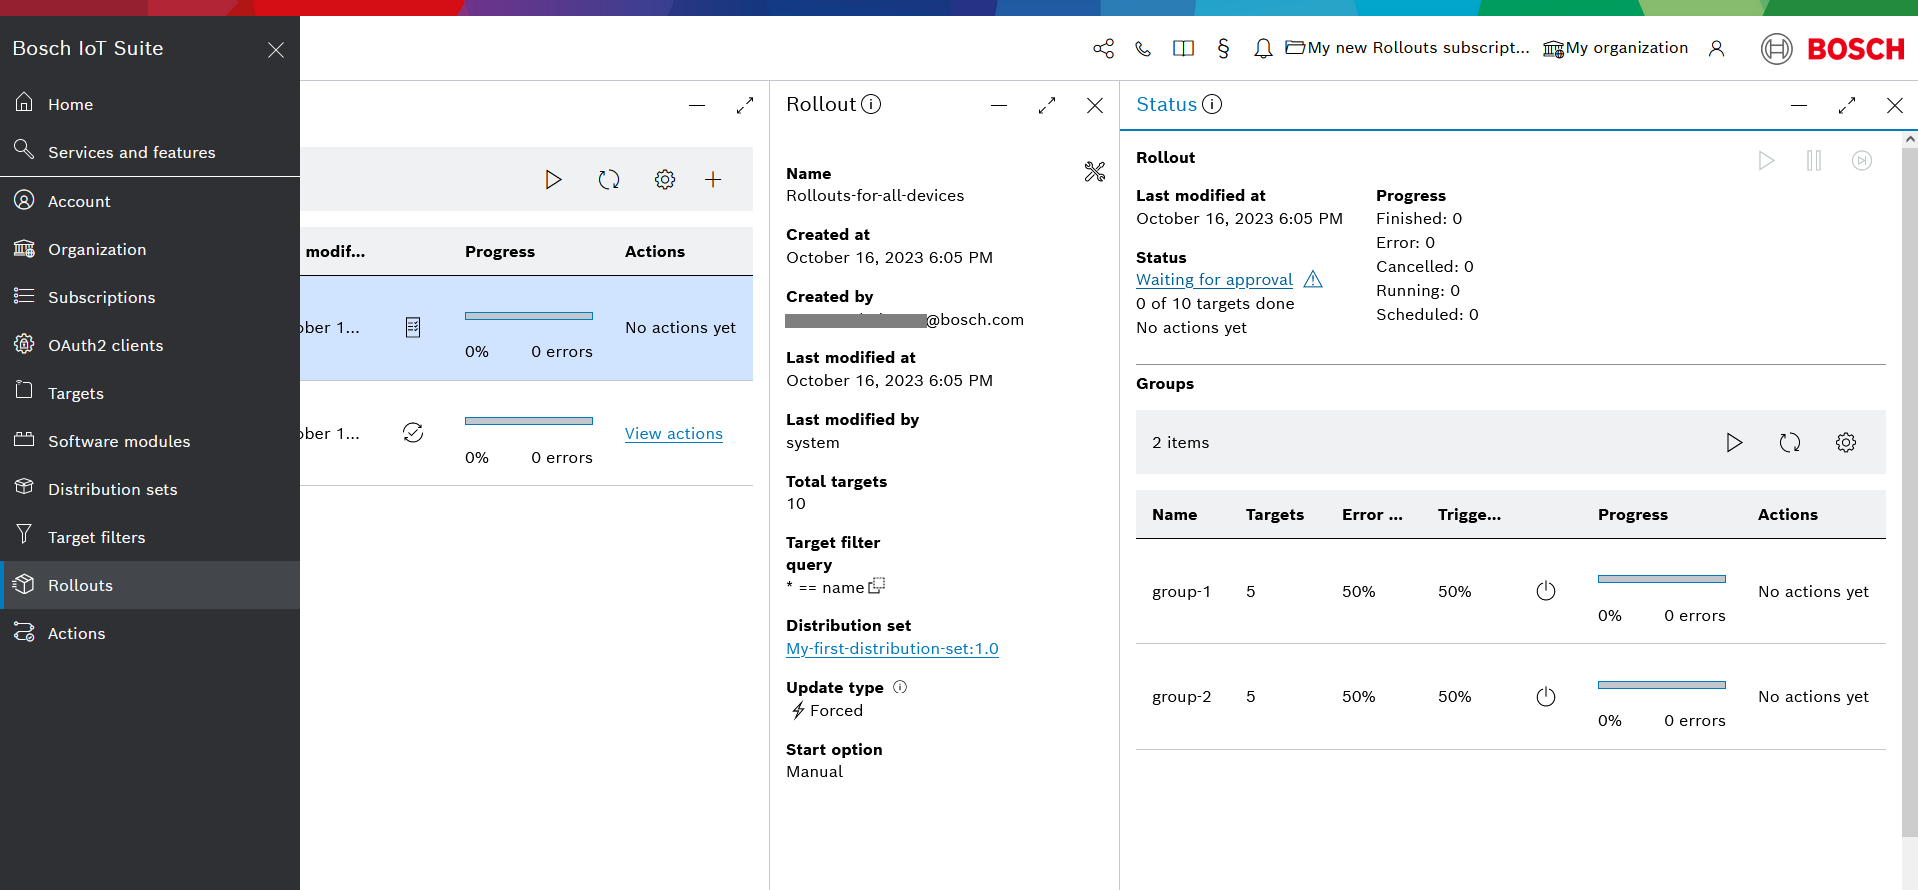Click the Update type info icon
1918x890 pixels.
click(900, 687)
